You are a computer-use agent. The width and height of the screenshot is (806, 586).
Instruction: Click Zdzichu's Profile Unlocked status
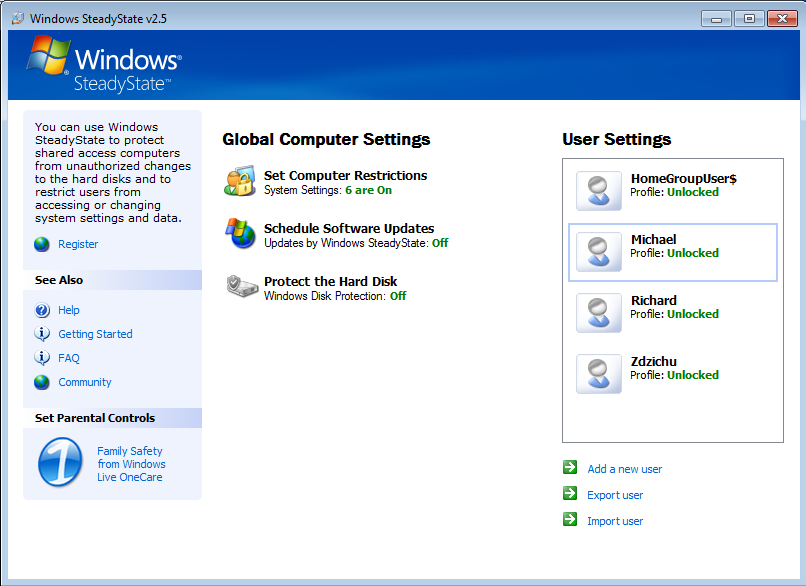tap(693, 375)
